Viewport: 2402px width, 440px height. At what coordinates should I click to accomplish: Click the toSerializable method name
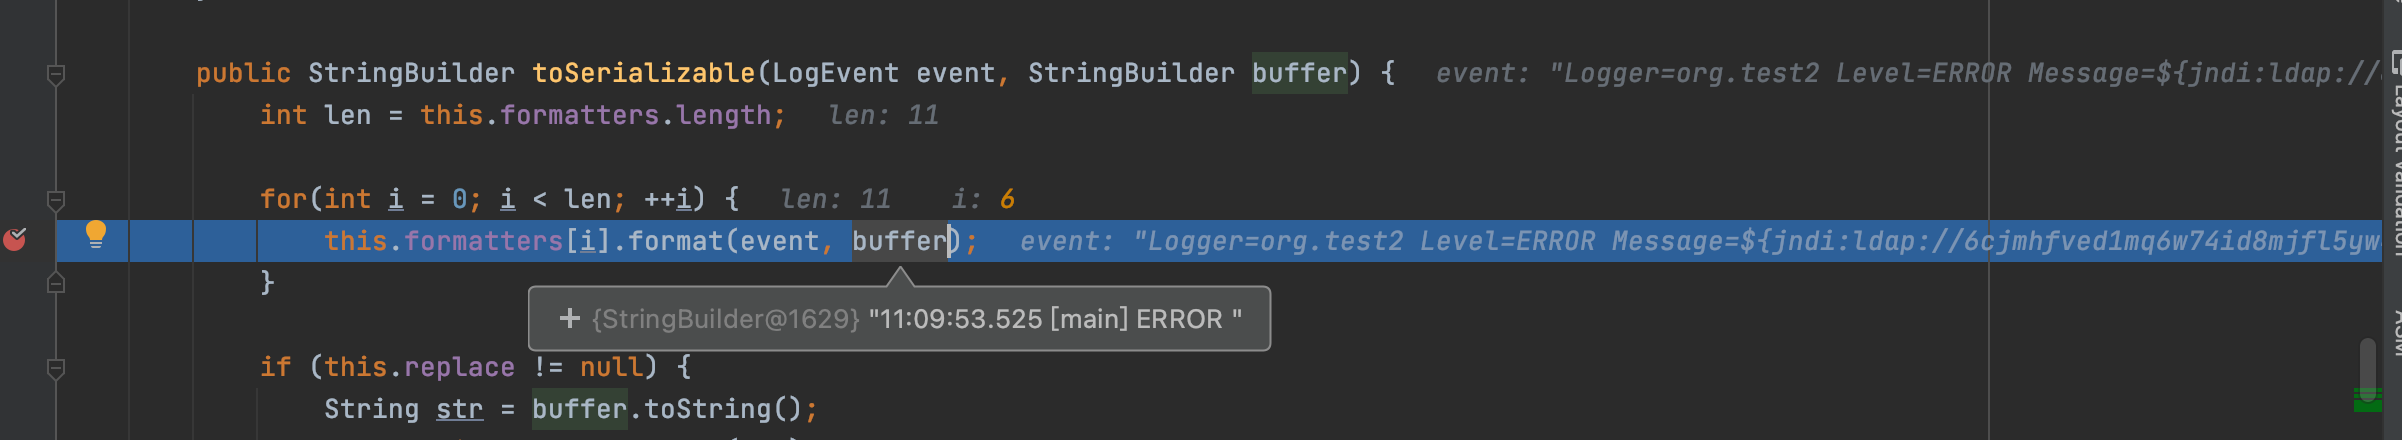(643, 73)
